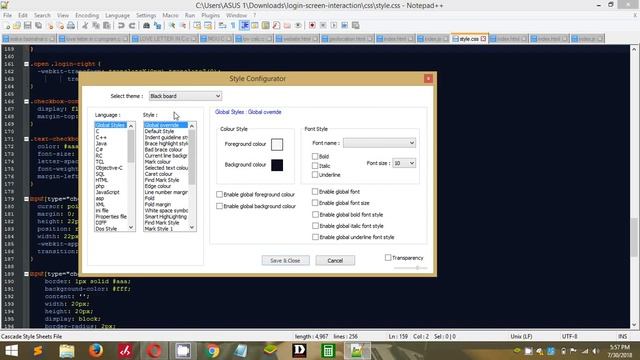Screen dimensions: 640x360
Task: Collapse the fold marker at line 179
Action: [x=26, y=199]
